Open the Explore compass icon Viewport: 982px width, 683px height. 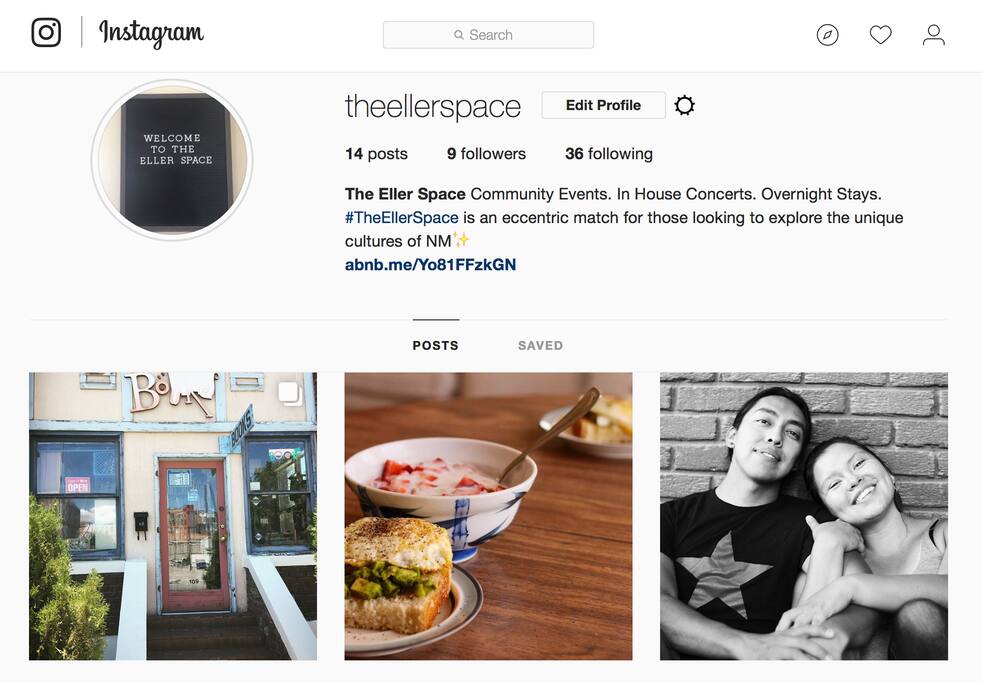(827, 34)
